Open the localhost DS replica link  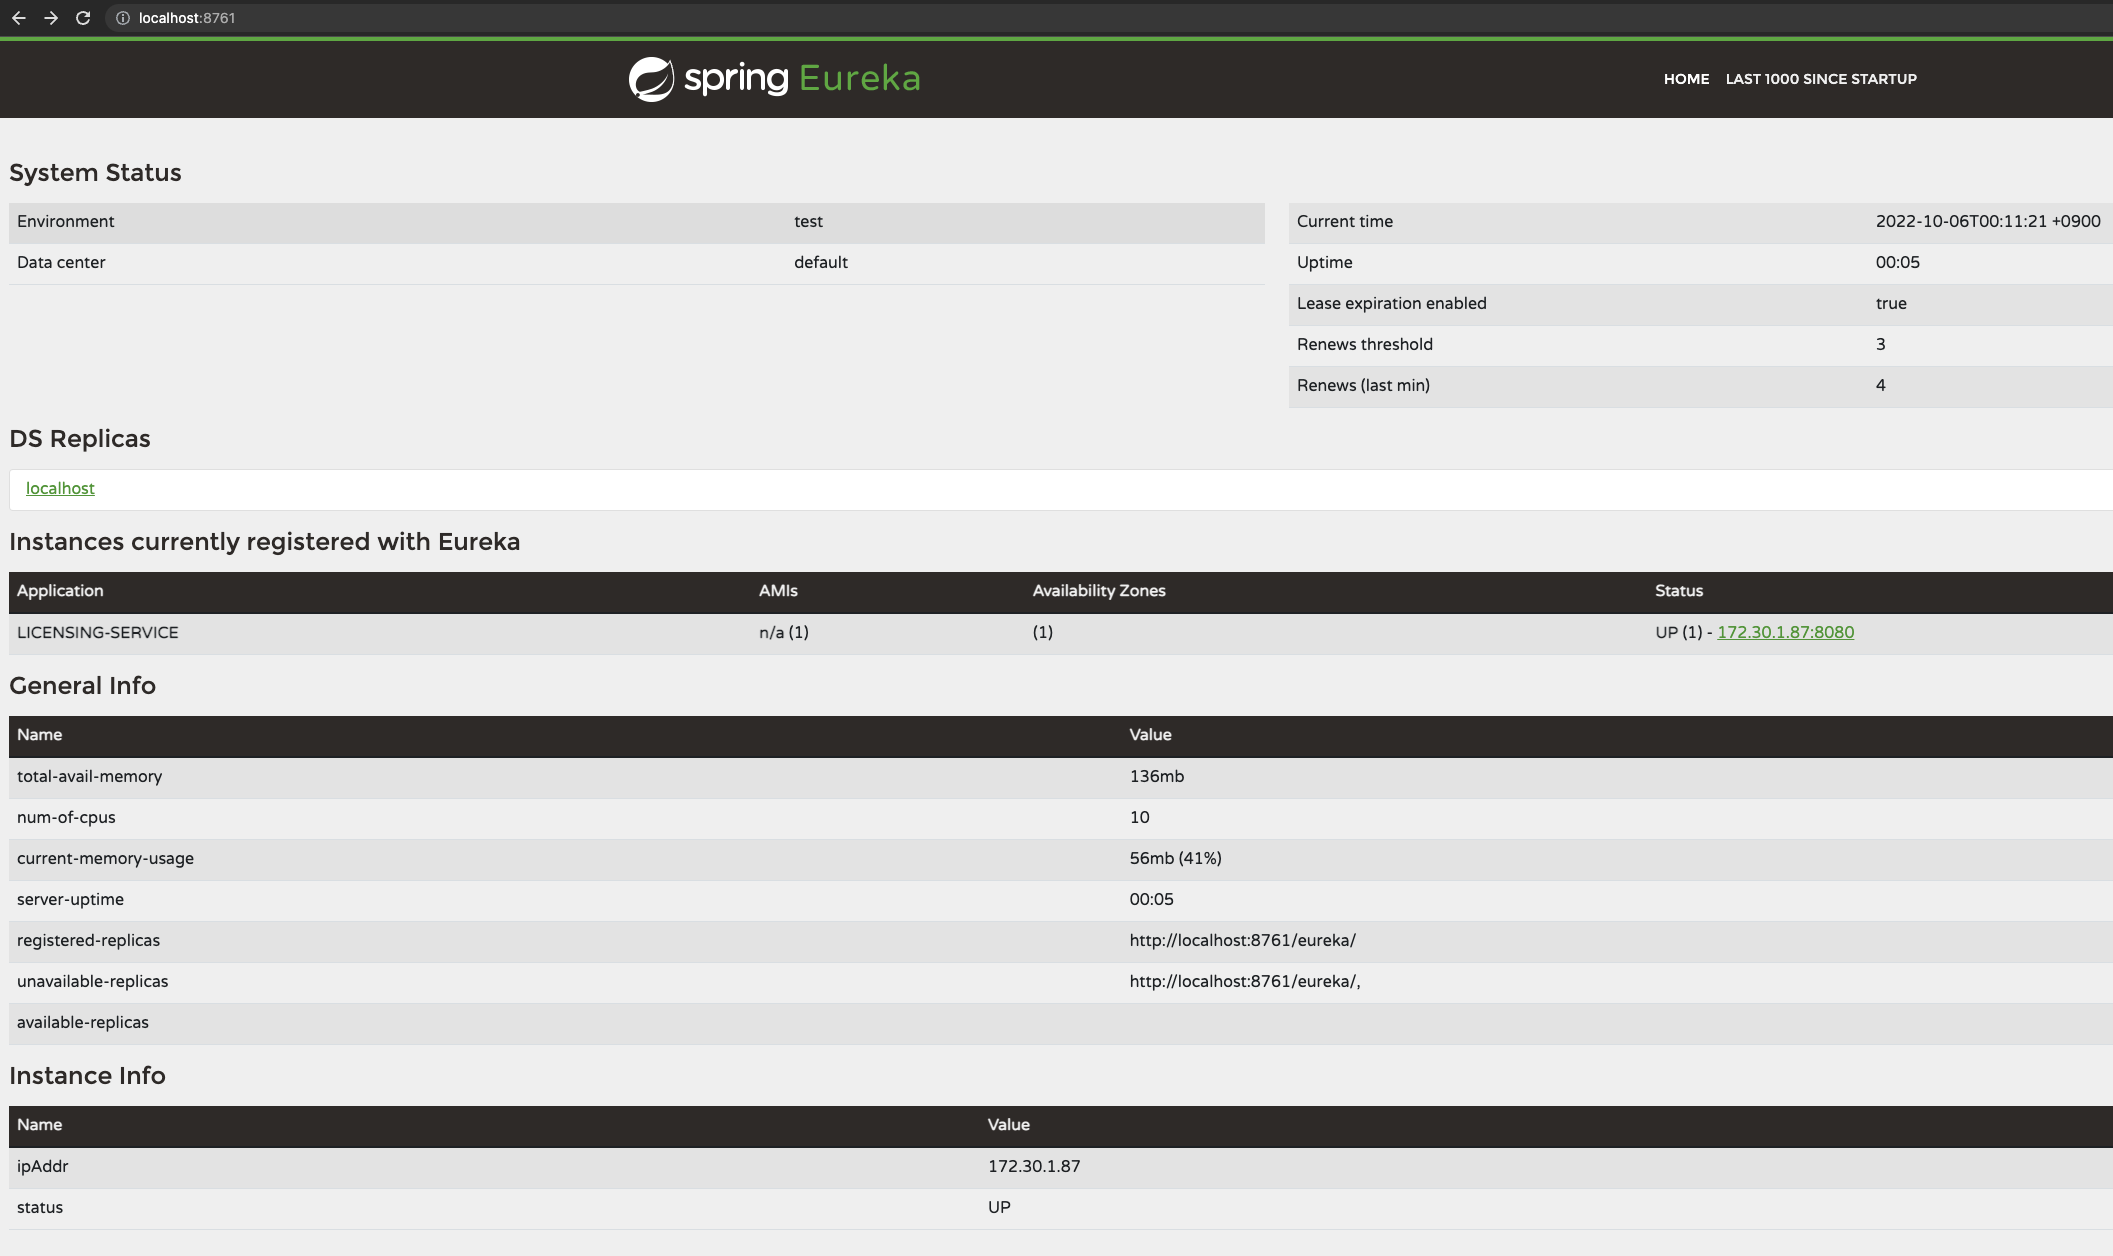(60, 488)
